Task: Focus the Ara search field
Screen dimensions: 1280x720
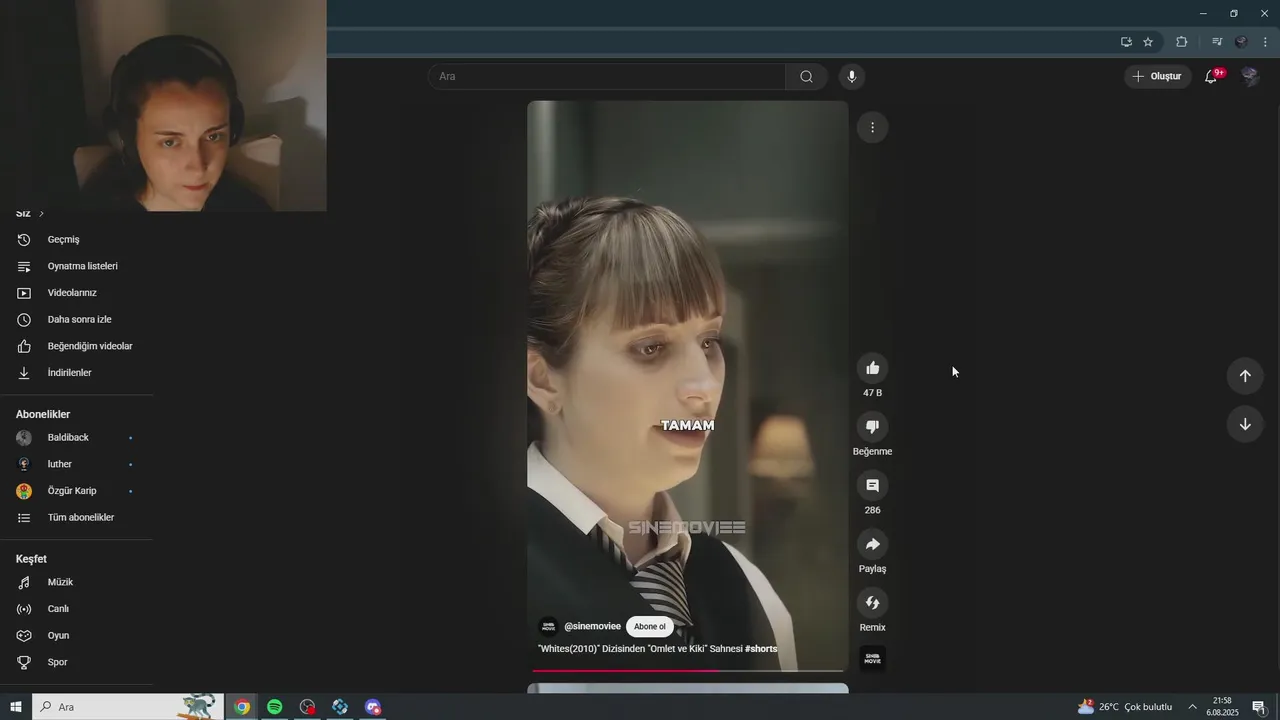Action: [607, 76]
